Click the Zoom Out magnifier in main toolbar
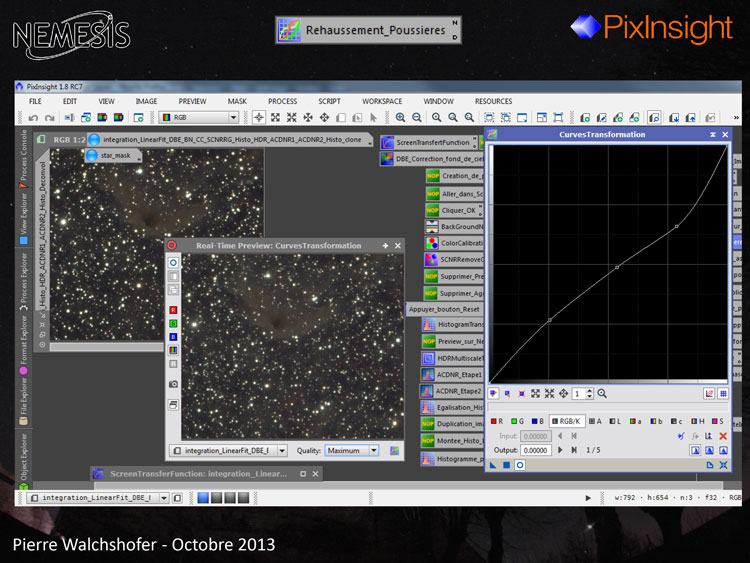The height and width of the screenshot is (563, 750). coord(417,117)
